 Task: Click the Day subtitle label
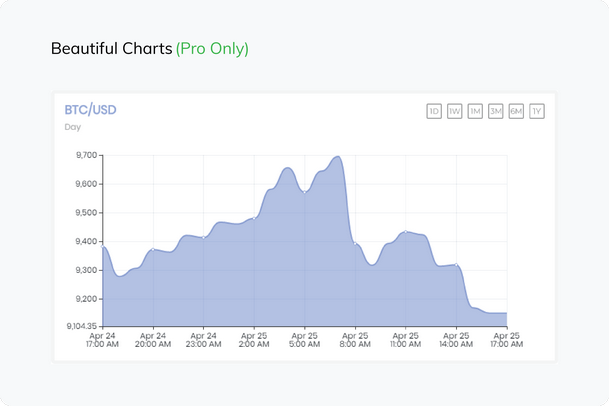[x=73, y=127]
